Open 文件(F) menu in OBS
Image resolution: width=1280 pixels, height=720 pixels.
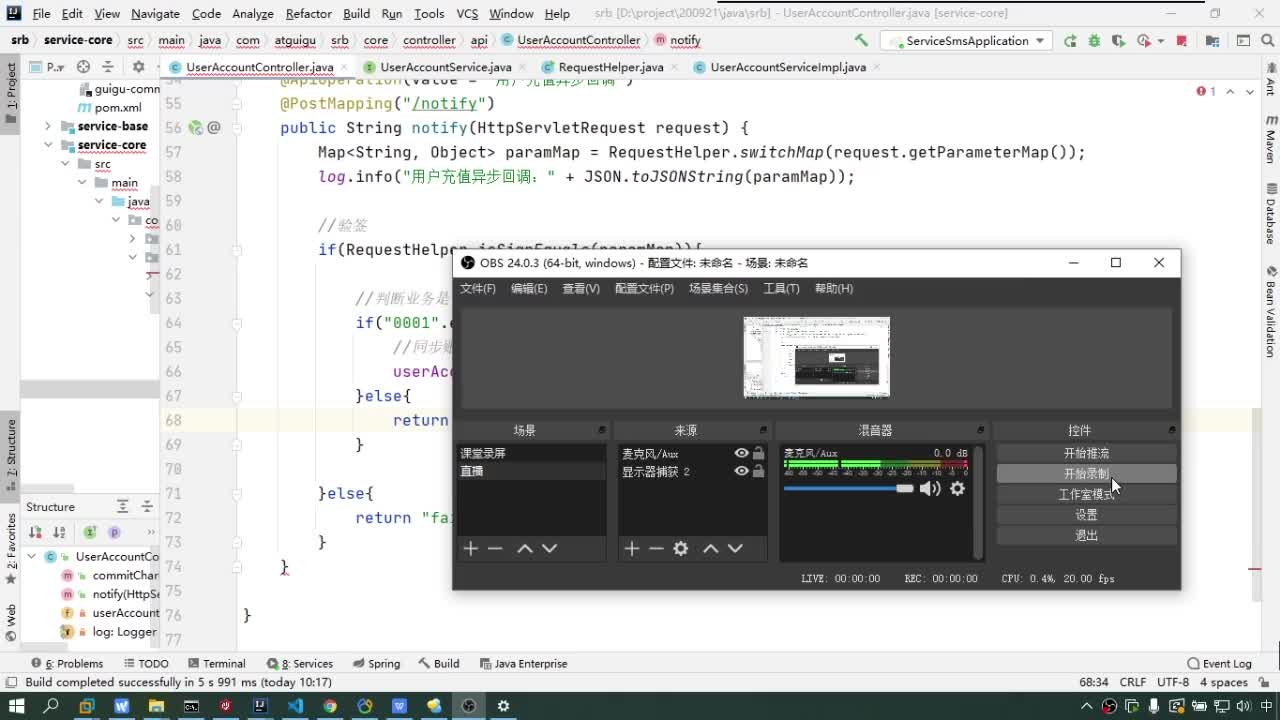point(478,288)
